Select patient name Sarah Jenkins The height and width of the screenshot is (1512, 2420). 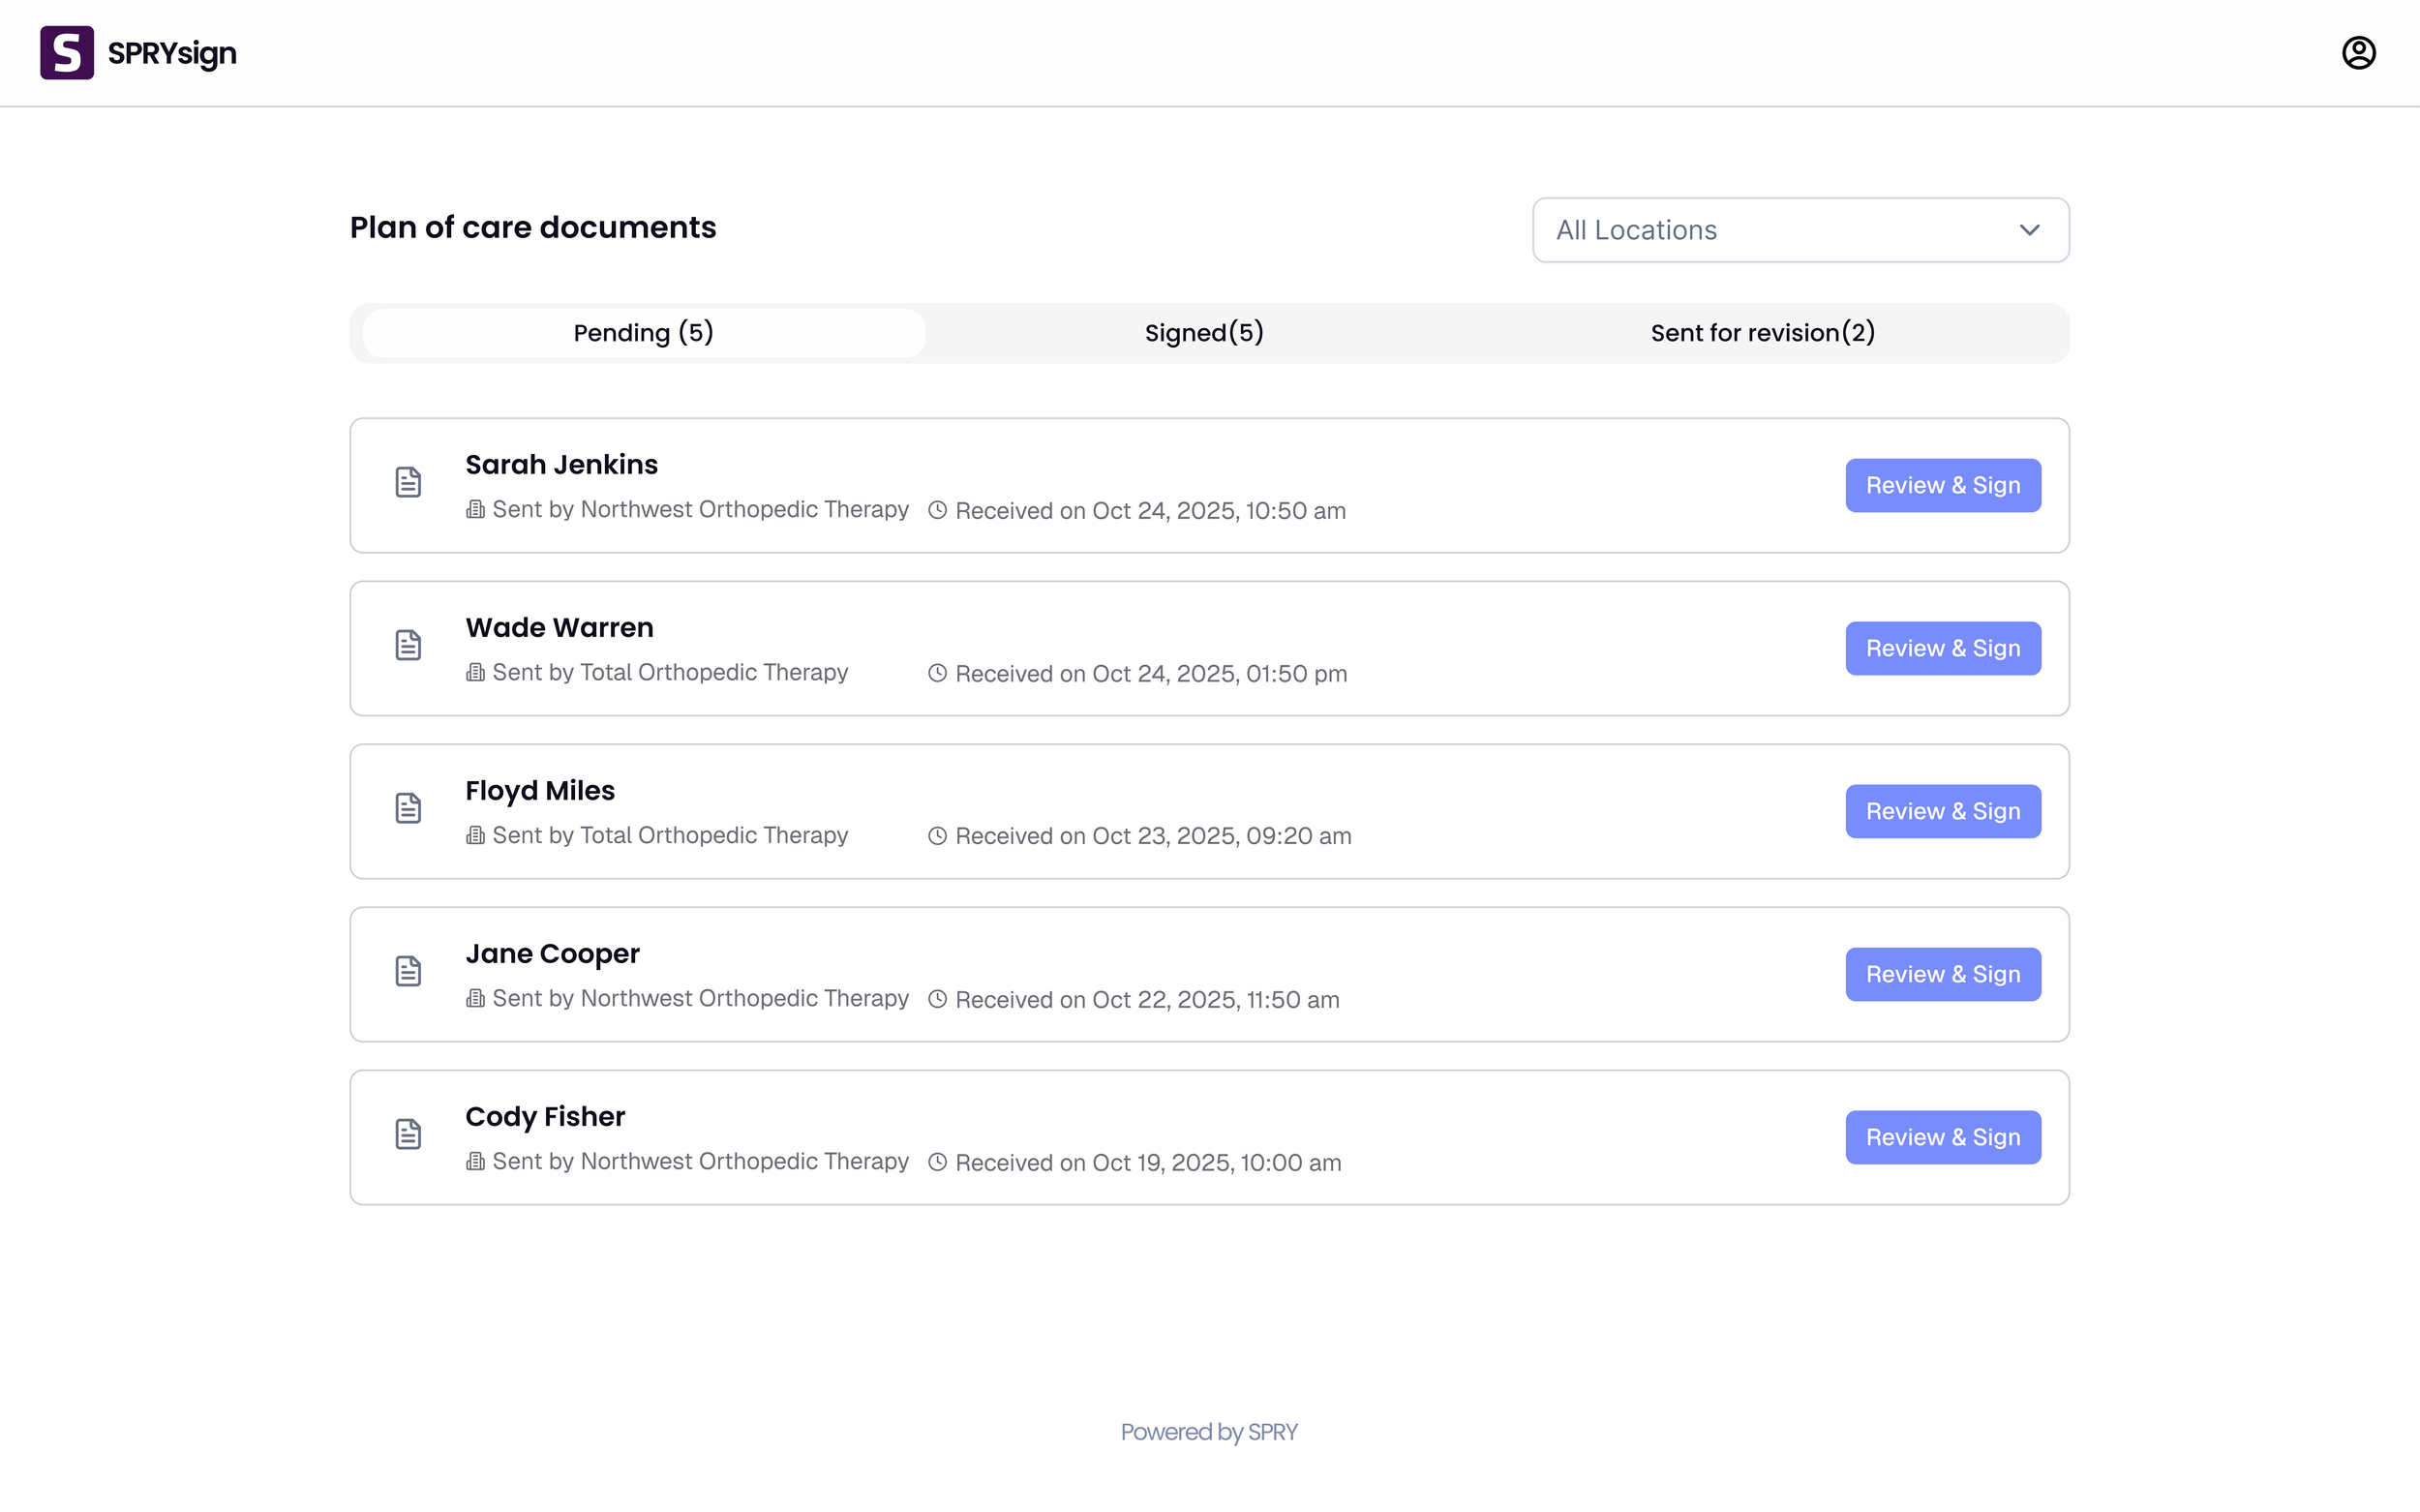tap(561, 465)
